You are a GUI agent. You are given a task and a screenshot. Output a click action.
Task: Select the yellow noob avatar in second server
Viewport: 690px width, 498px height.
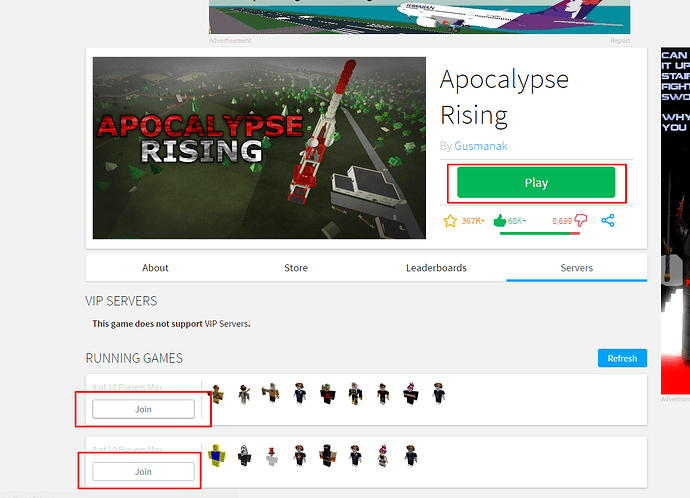(217, 455)
